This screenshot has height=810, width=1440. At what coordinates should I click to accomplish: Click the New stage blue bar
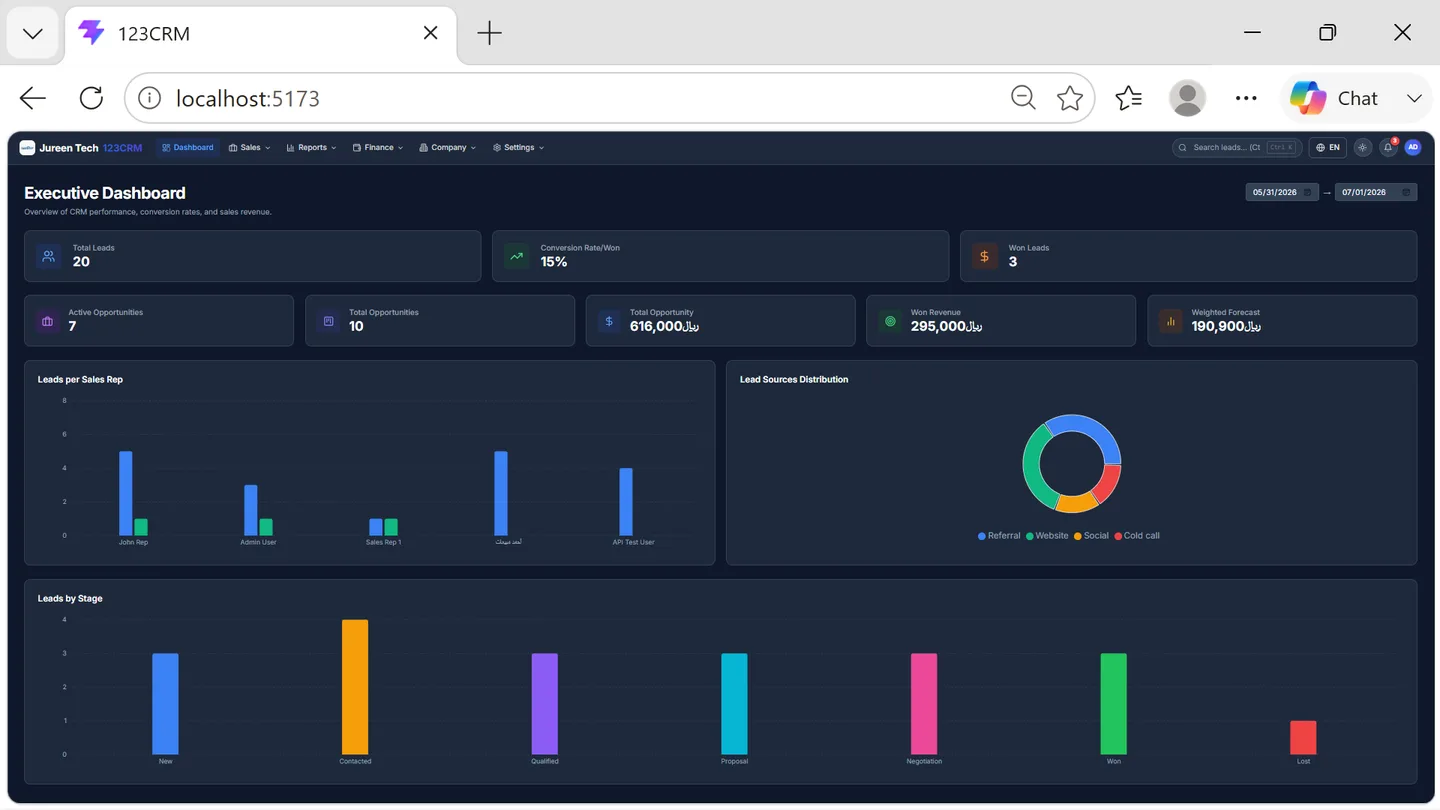[x=165, y=704]
